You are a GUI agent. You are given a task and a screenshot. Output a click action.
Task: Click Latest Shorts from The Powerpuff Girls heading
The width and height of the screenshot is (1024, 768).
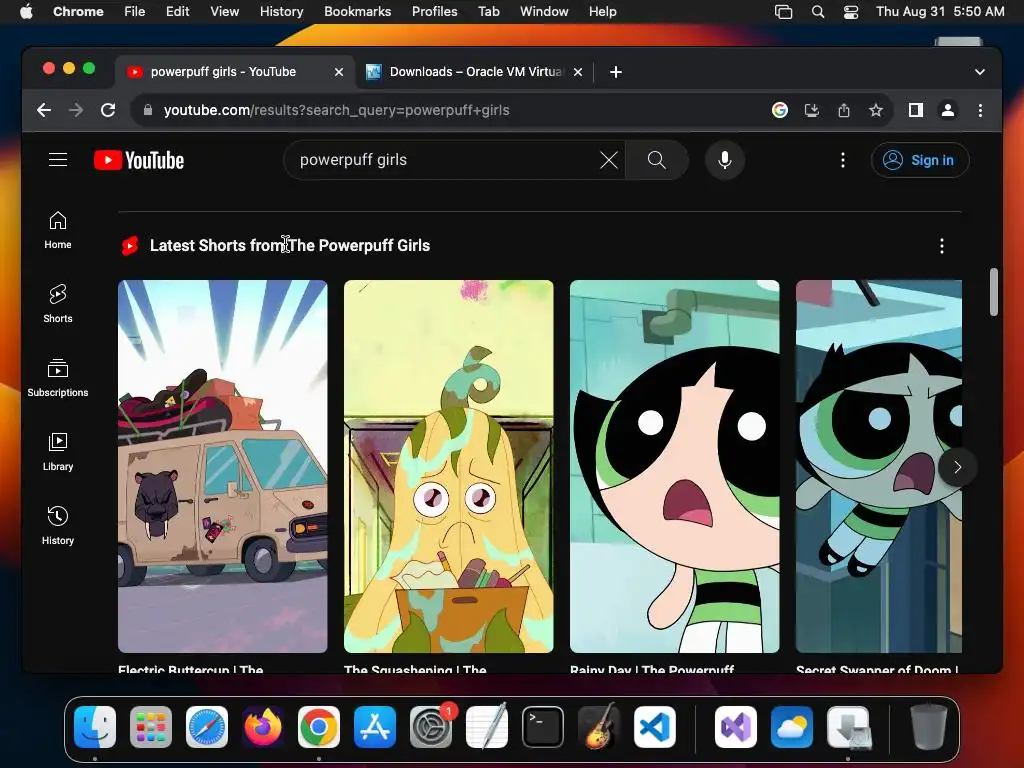(x=290, y=246)
